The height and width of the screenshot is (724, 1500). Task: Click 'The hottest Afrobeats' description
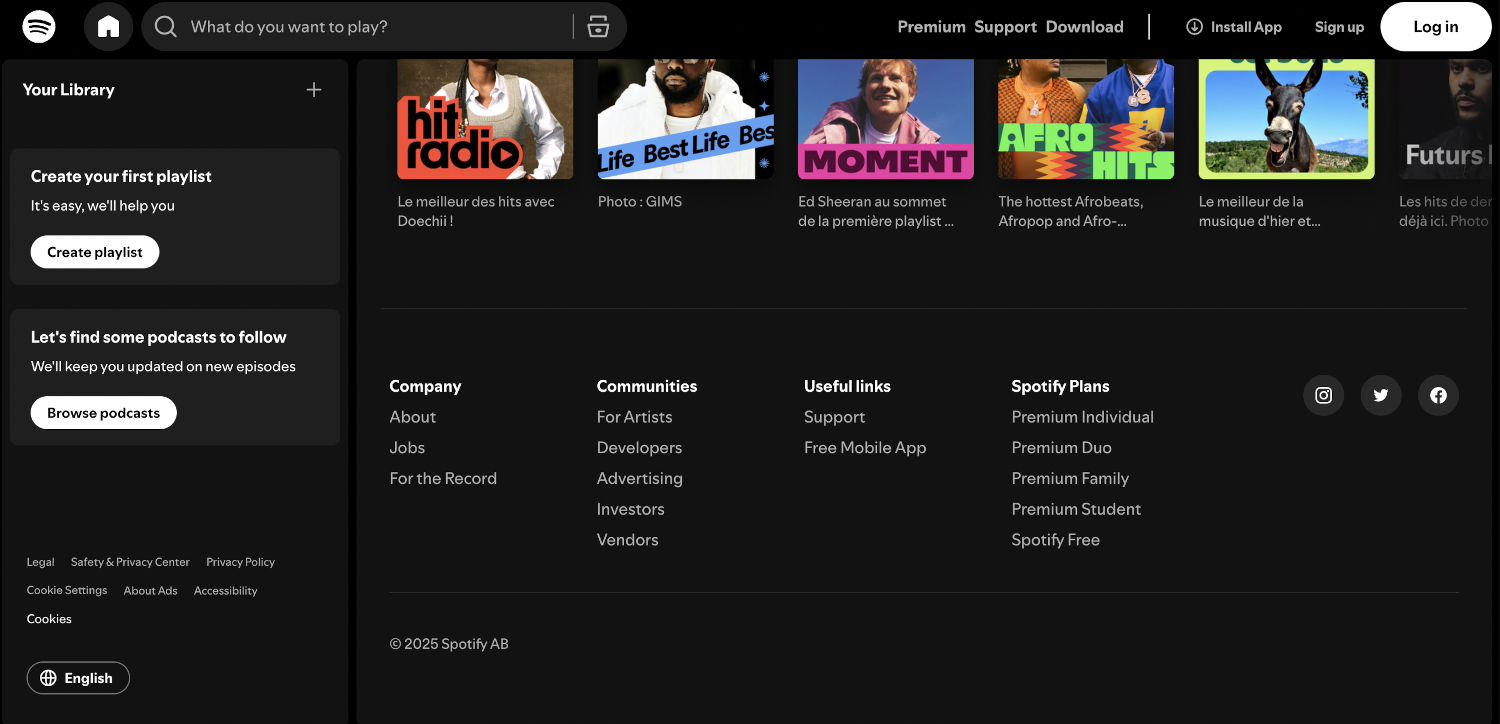pos(1071,211)
